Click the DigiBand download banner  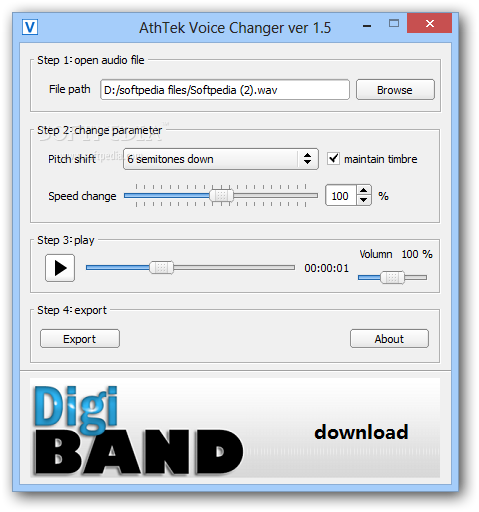pos(235,428)
